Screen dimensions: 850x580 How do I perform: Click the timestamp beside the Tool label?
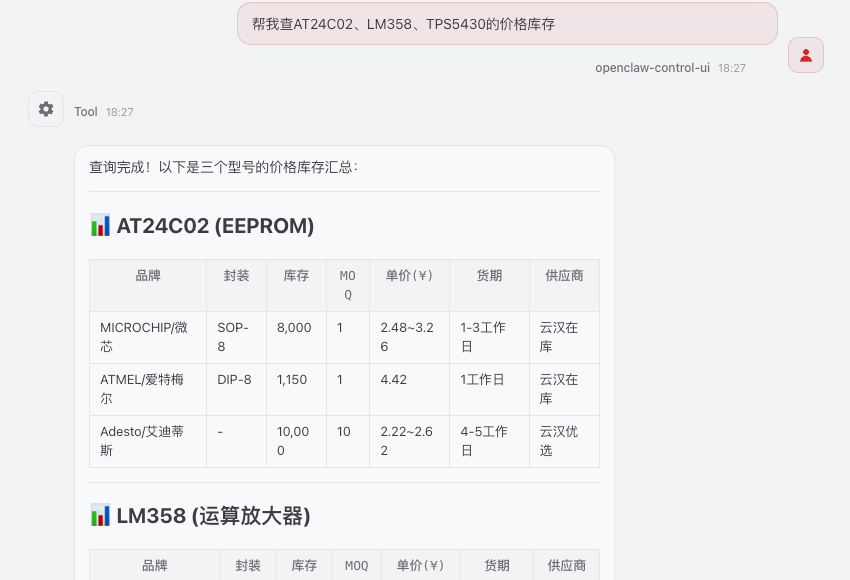[120, 112]
